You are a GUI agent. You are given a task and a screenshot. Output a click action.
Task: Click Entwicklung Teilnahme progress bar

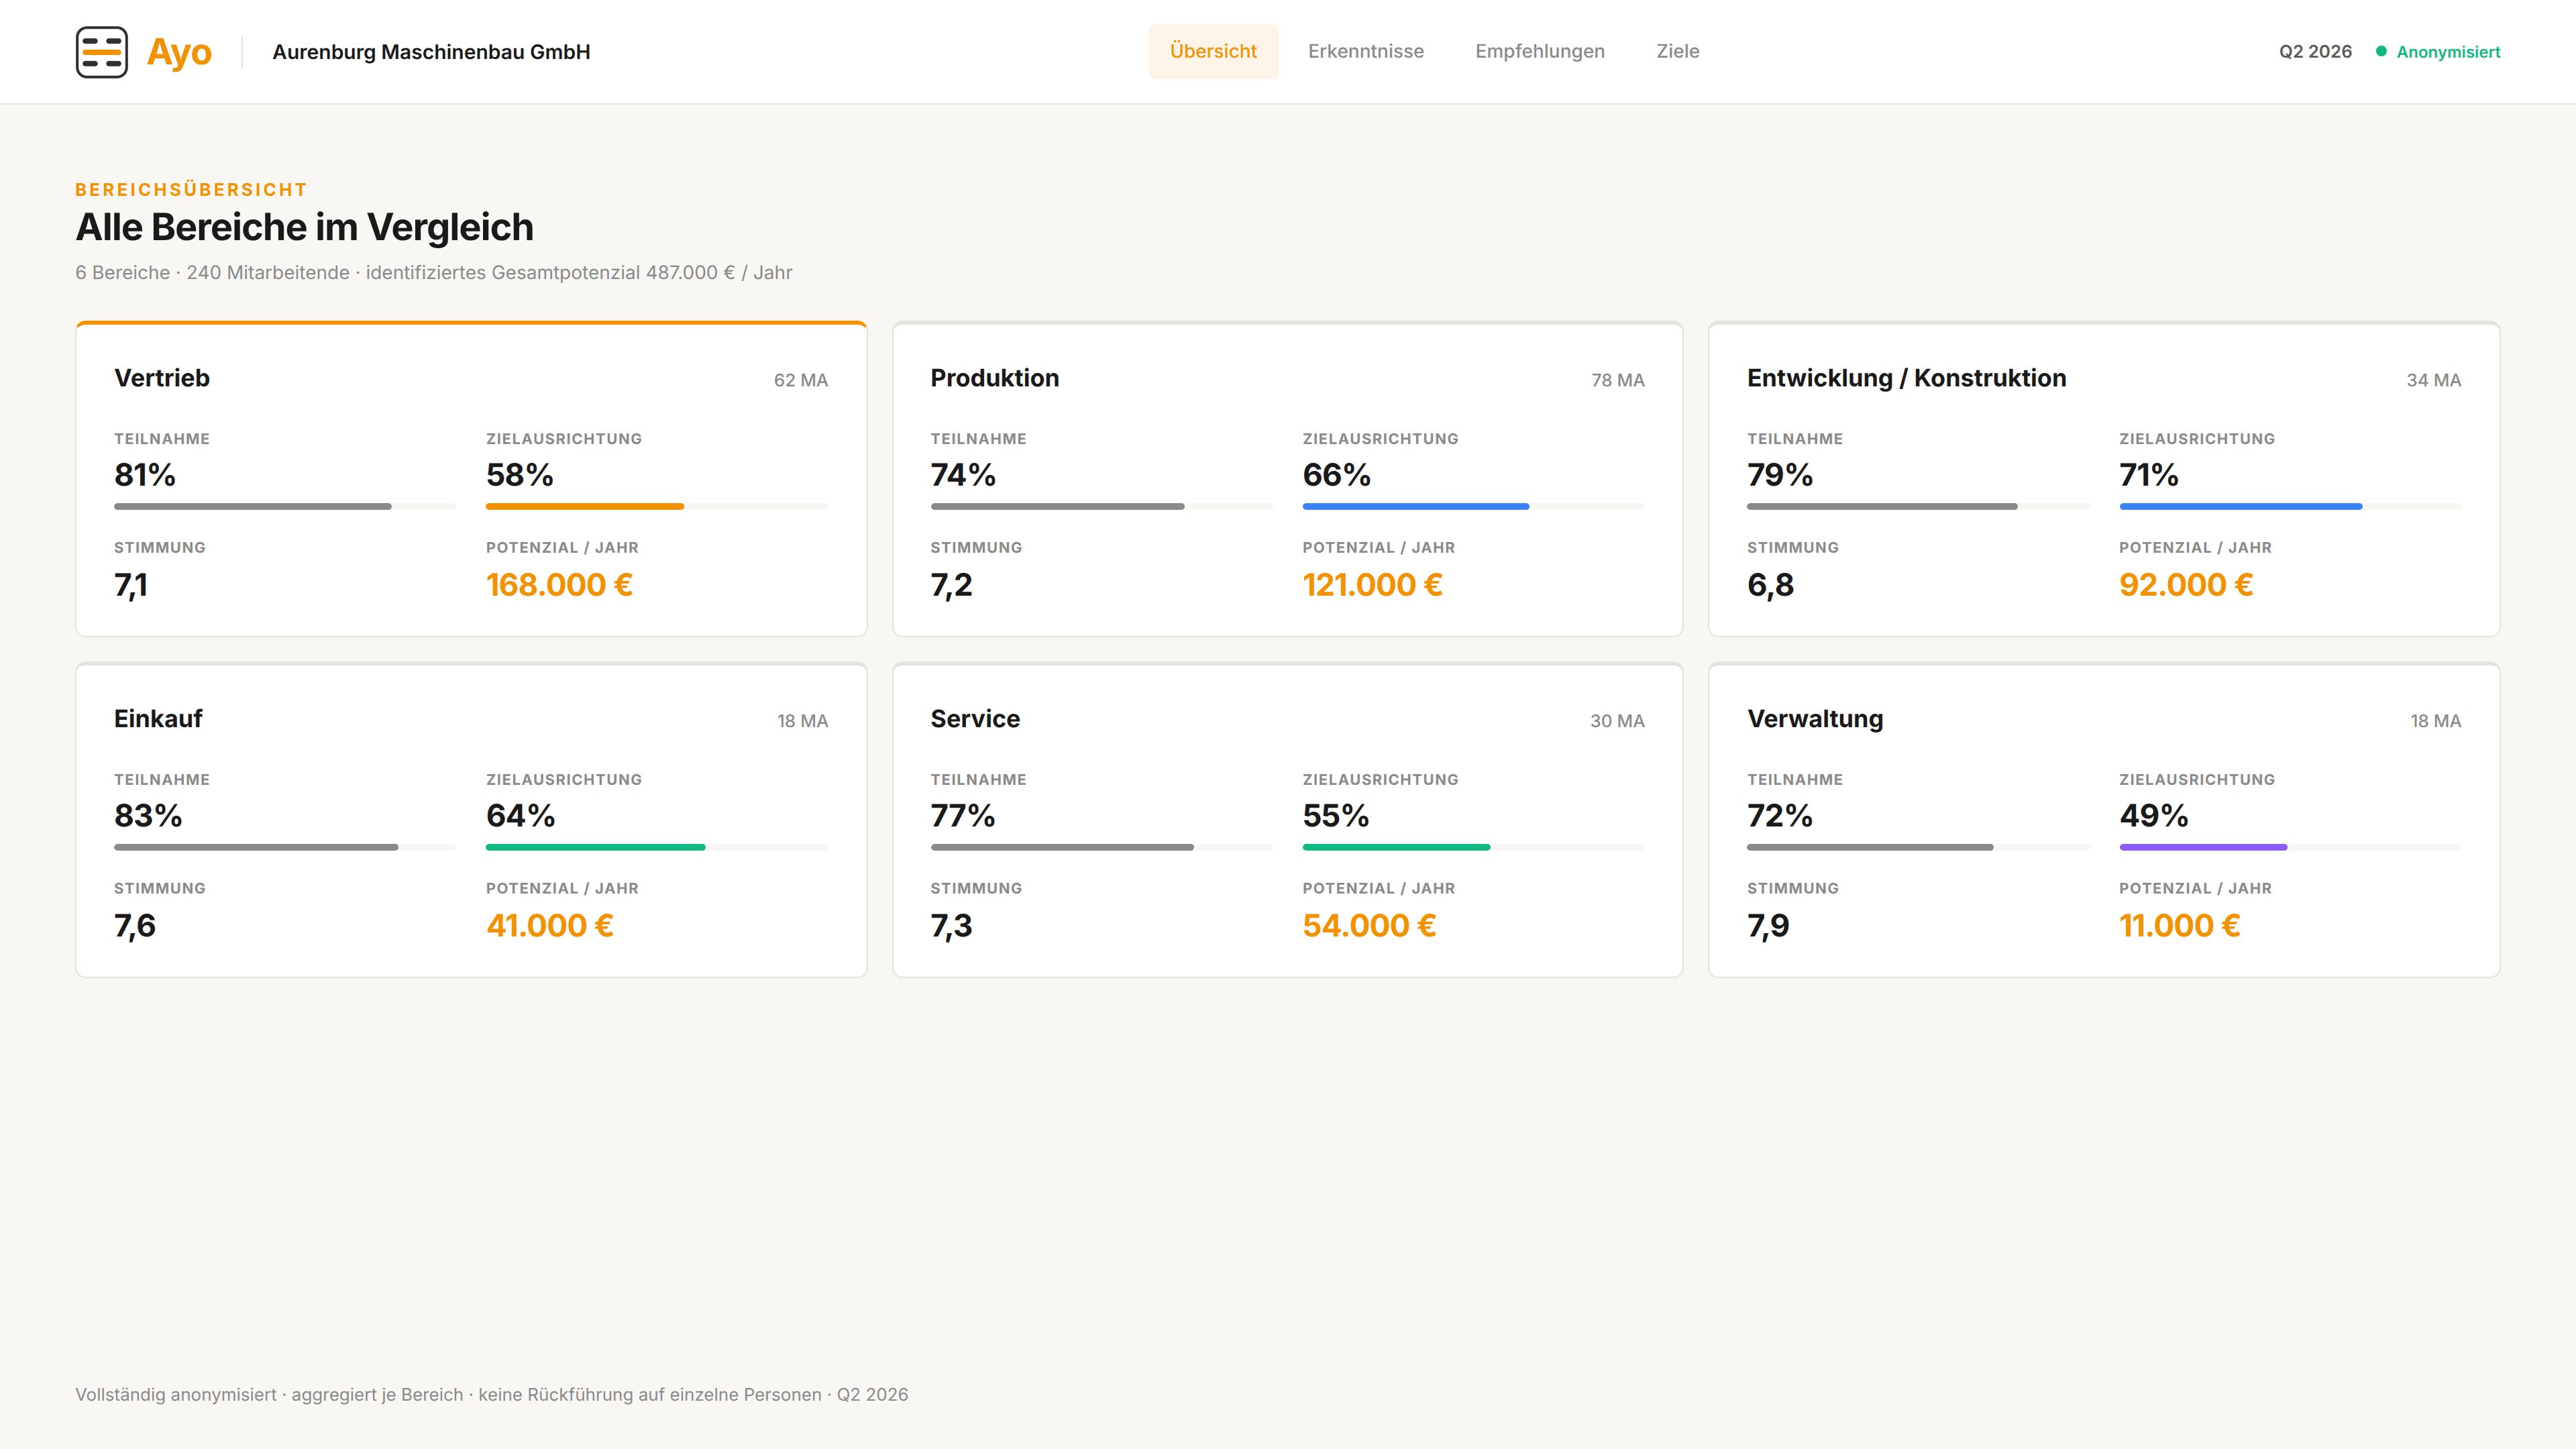point(1918,507)
